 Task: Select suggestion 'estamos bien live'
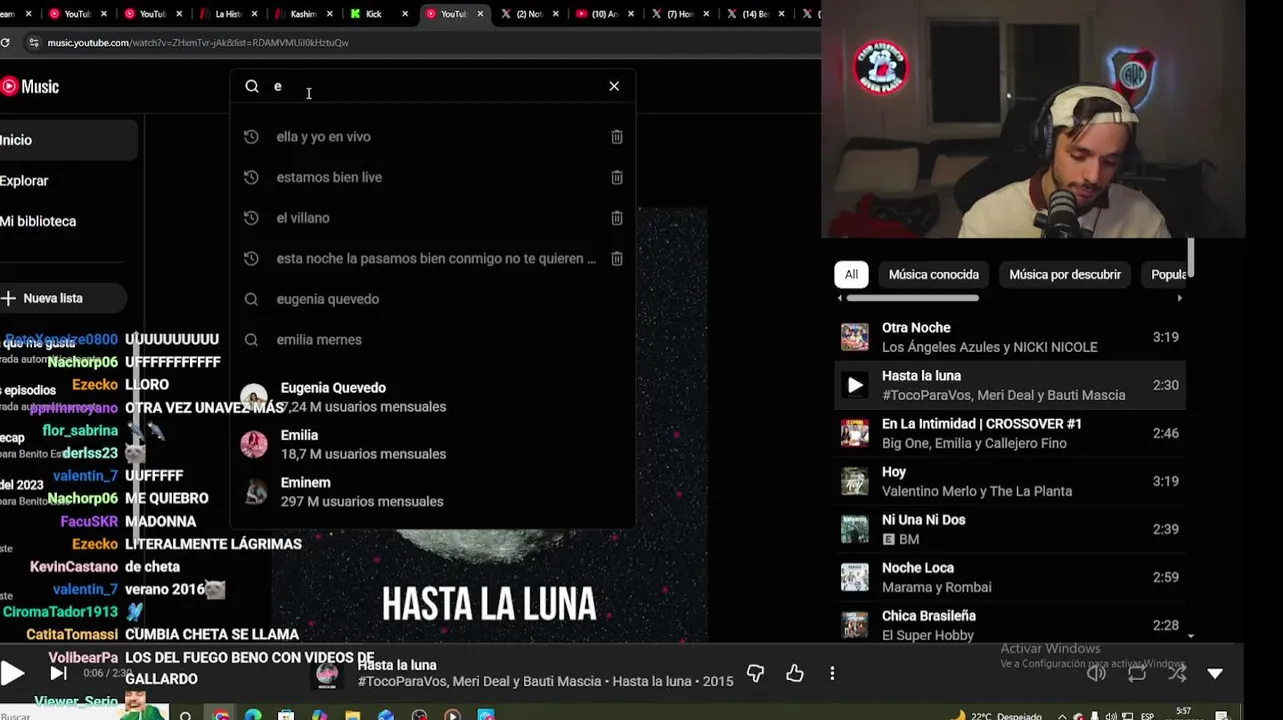pyautogui.click(x=432, y=177)
